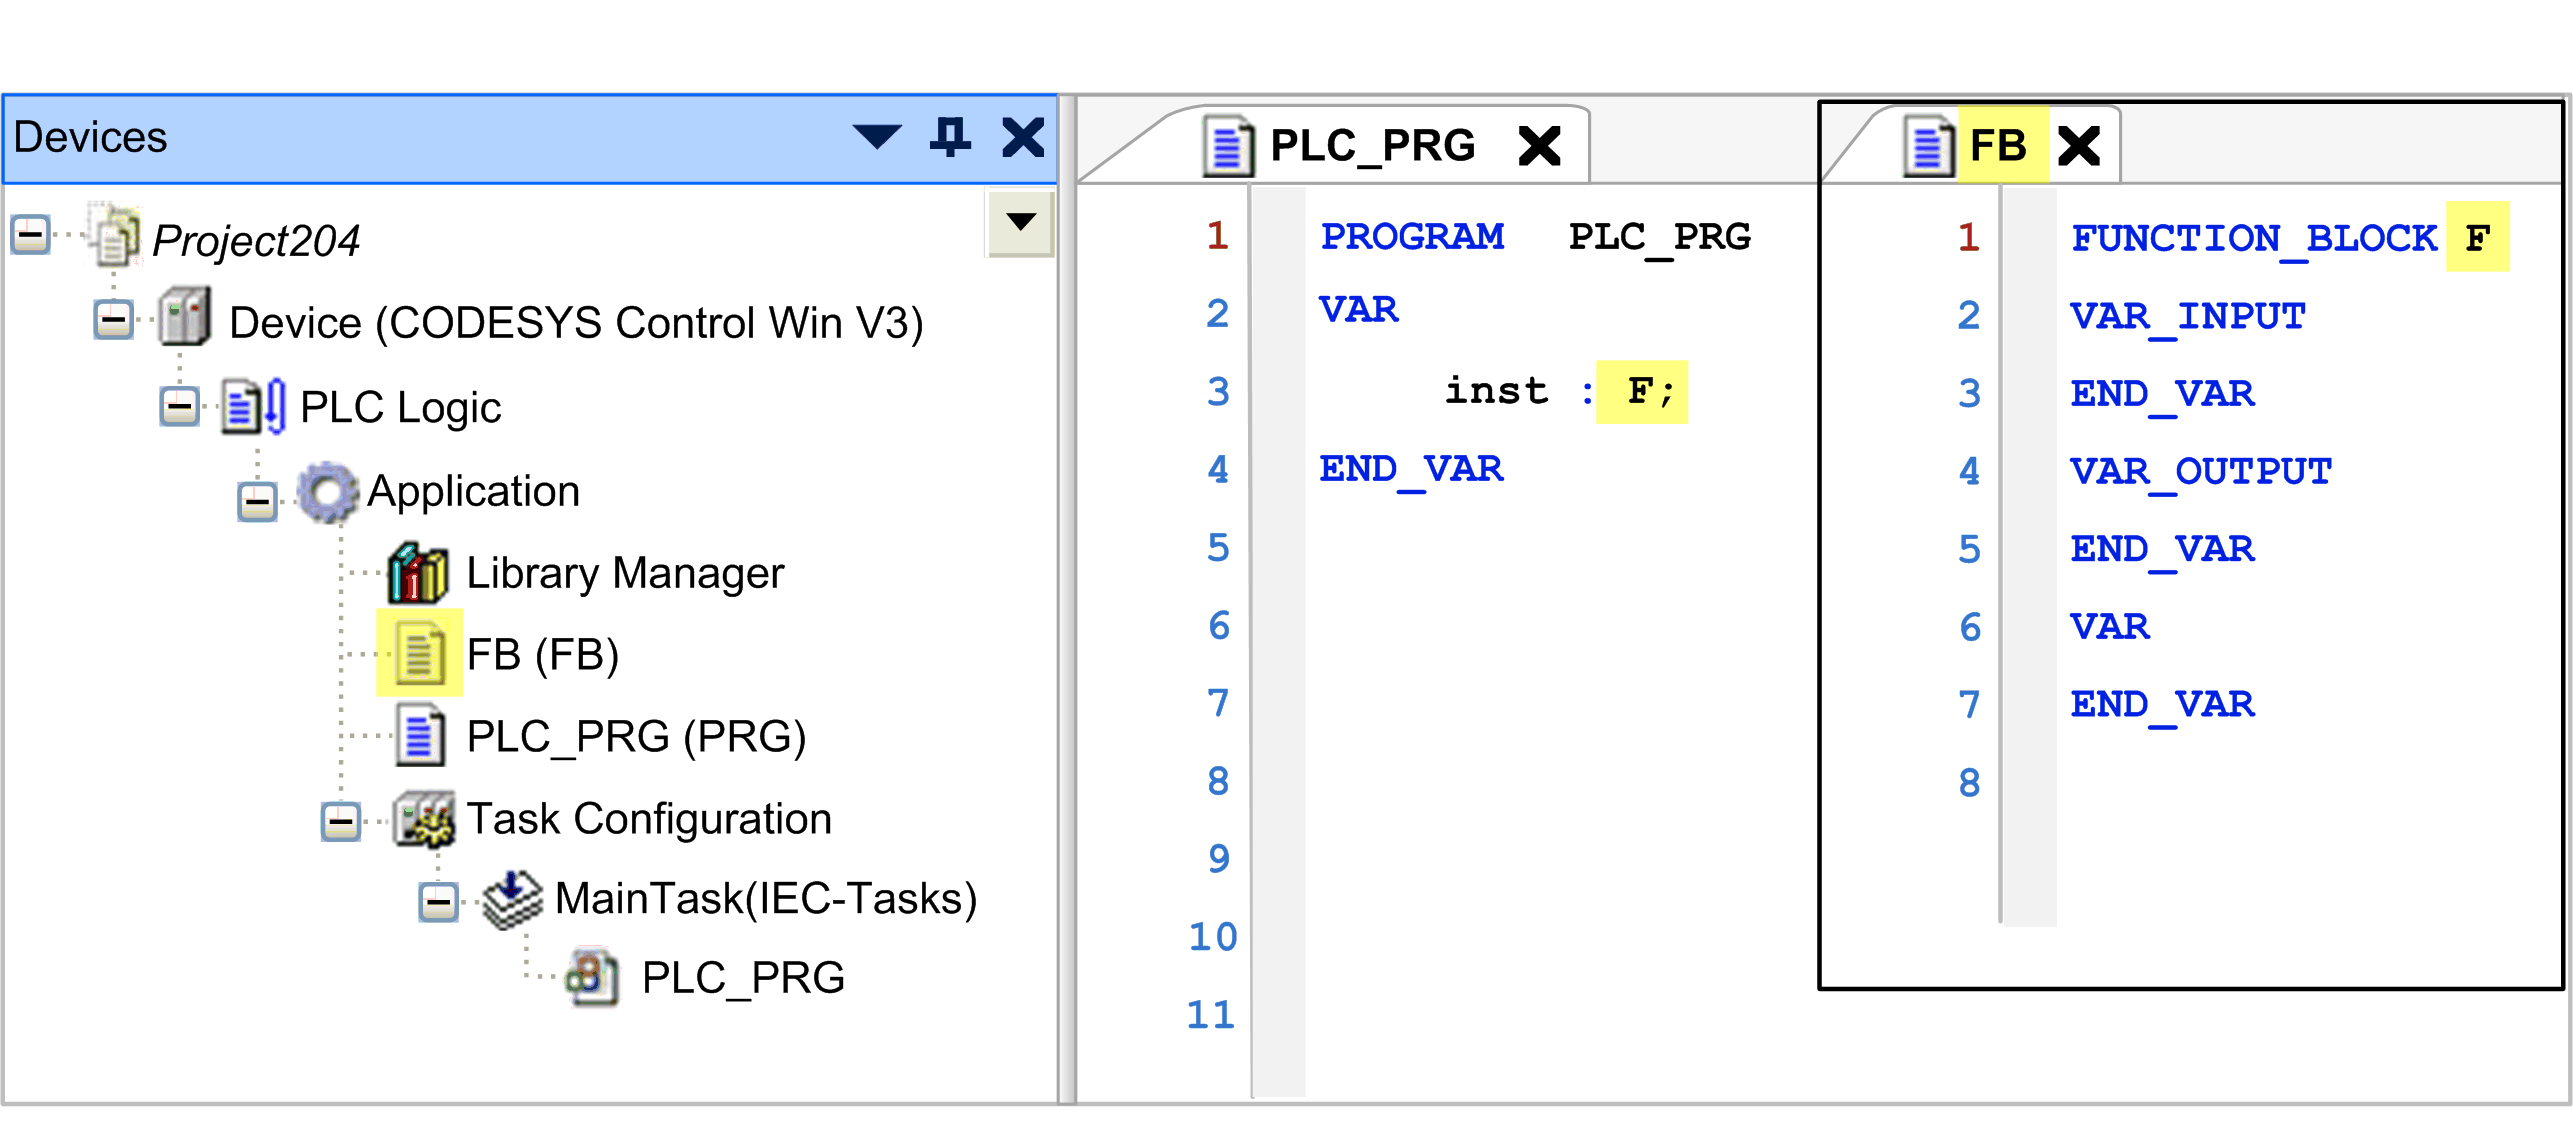Collapse the Device node
The width and height of the screenshot is (2573, 1148).
coord(113,321)
